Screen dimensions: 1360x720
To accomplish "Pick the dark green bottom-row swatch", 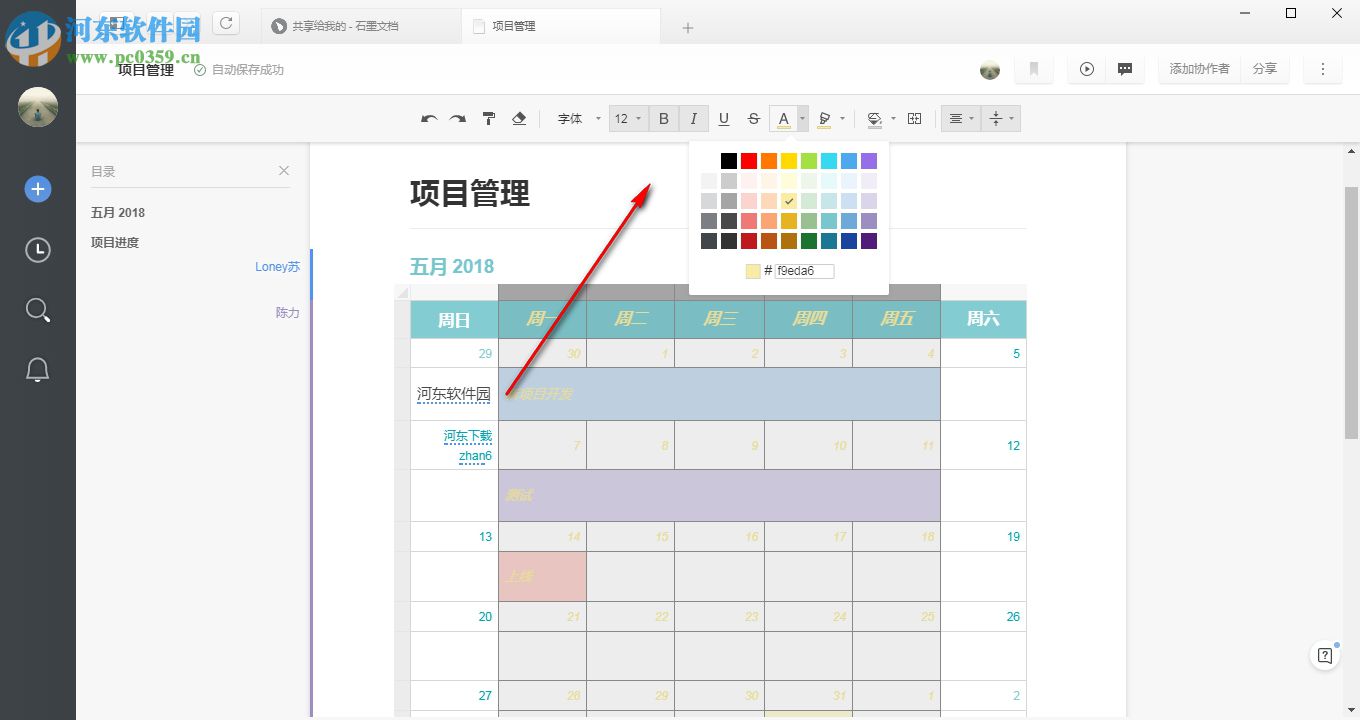I will [x=809, y=241].
